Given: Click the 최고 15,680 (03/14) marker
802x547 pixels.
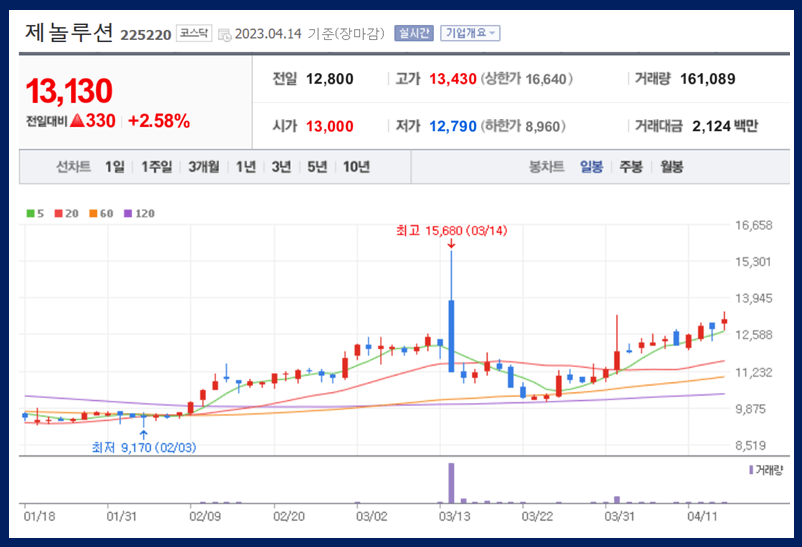Looking at the screenshot, I should (452, 231).
